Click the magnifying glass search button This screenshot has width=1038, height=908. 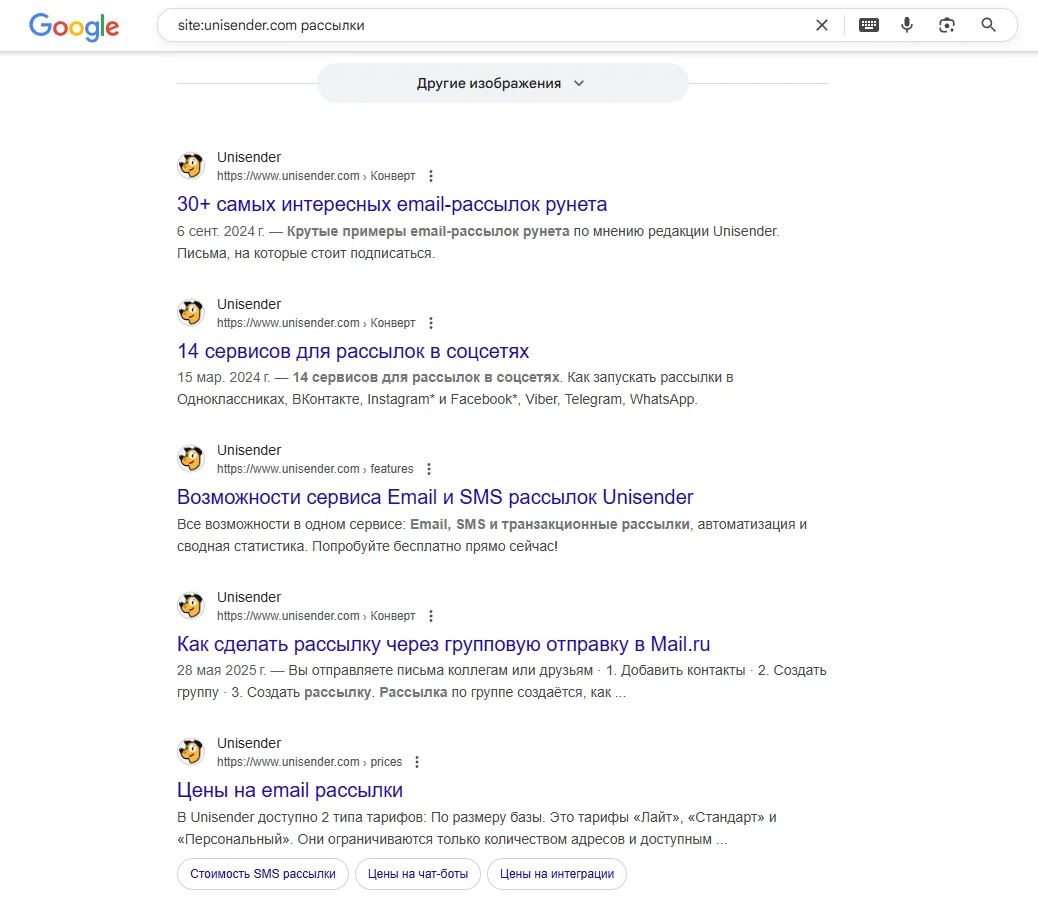point(989,26)
